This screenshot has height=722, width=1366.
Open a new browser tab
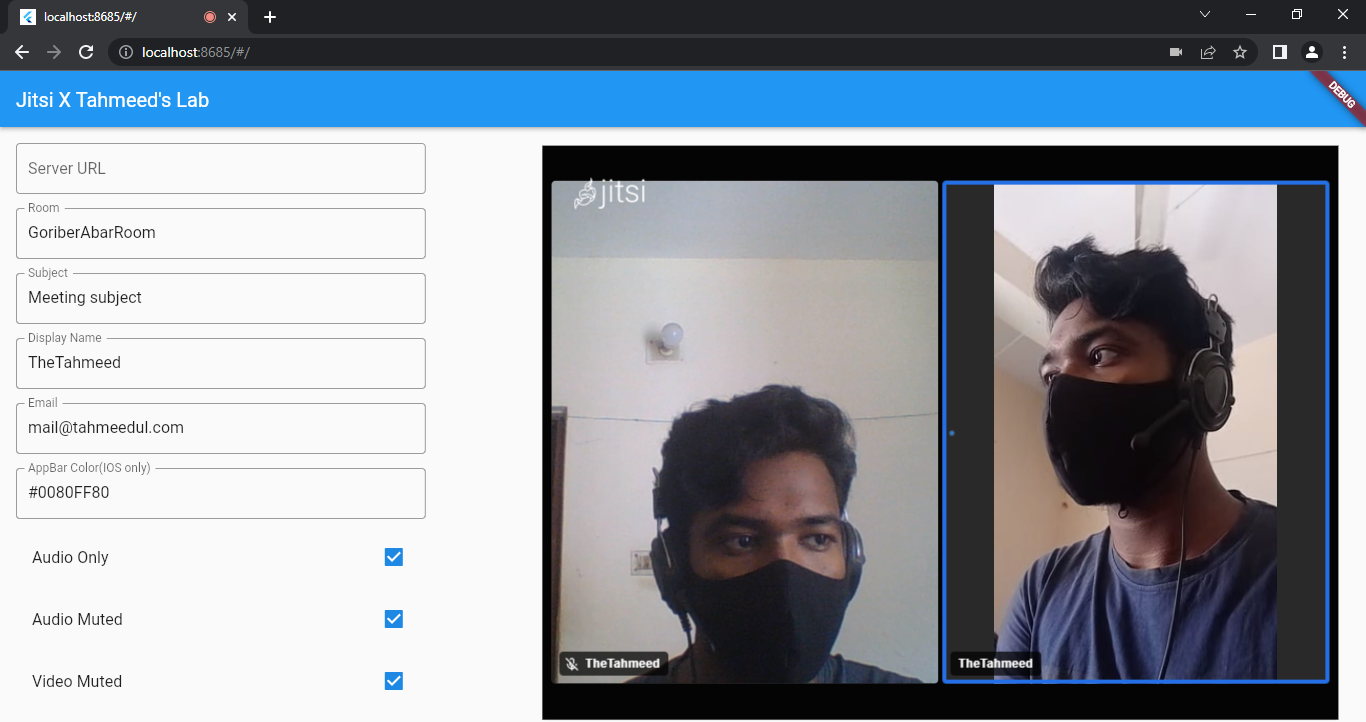tap(270, 17)
